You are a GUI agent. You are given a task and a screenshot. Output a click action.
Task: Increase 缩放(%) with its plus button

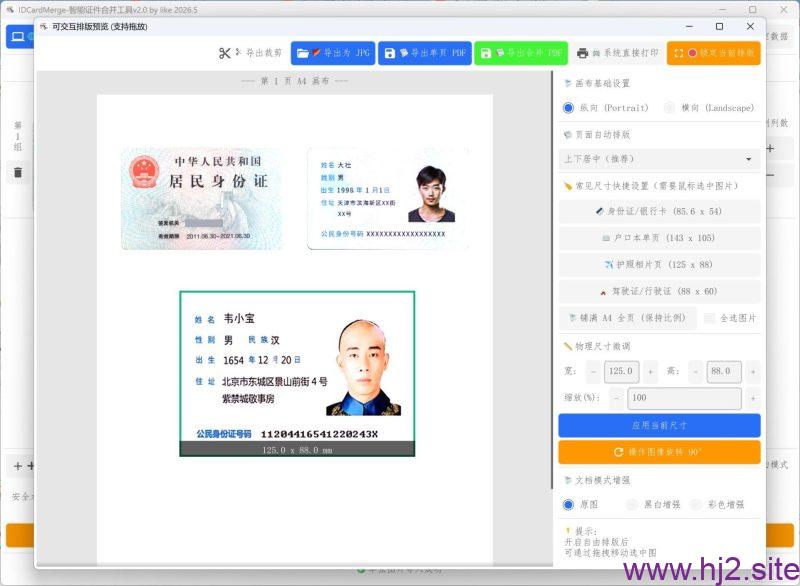pos(753,398)
